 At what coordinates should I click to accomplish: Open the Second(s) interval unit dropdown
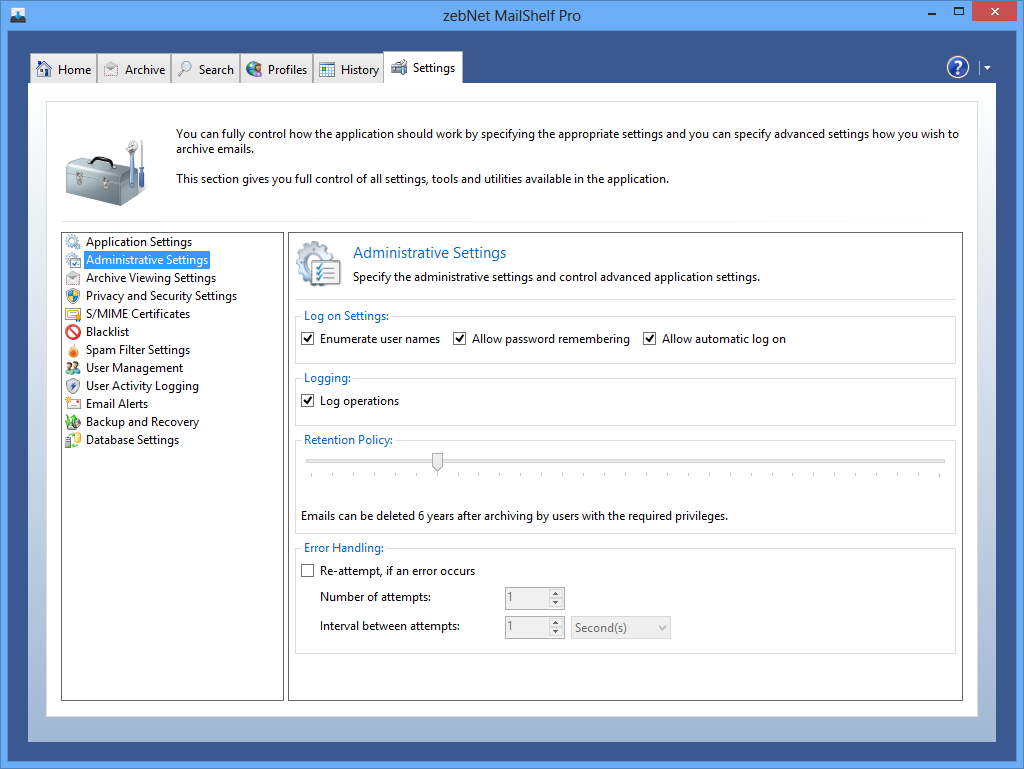620,627
